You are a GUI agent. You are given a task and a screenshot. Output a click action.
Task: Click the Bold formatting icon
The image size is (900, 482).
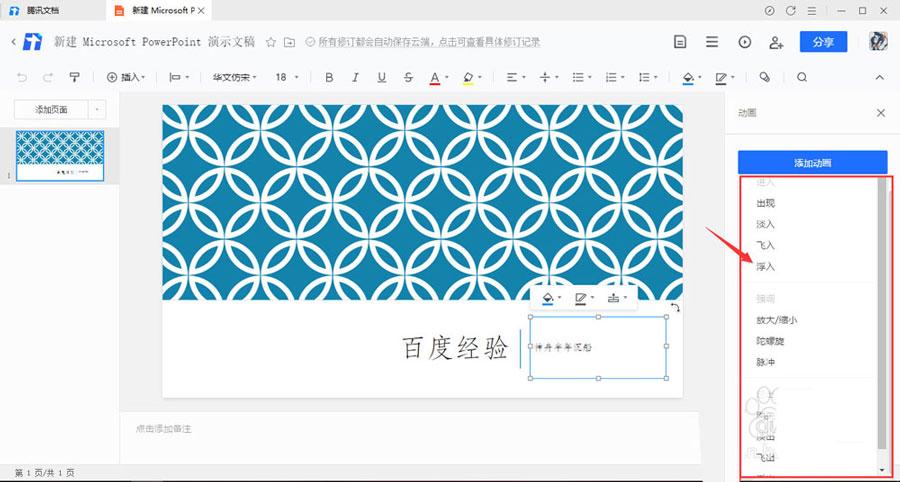point(330,77)
